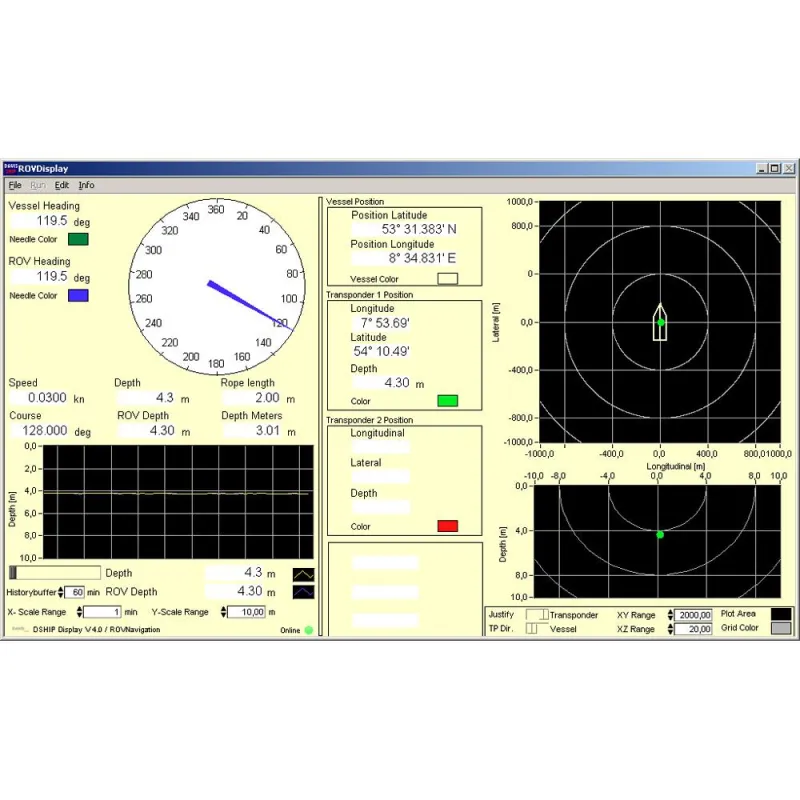Click the black Plot Area color swatch
800x800 pixels.
[781, 614]
